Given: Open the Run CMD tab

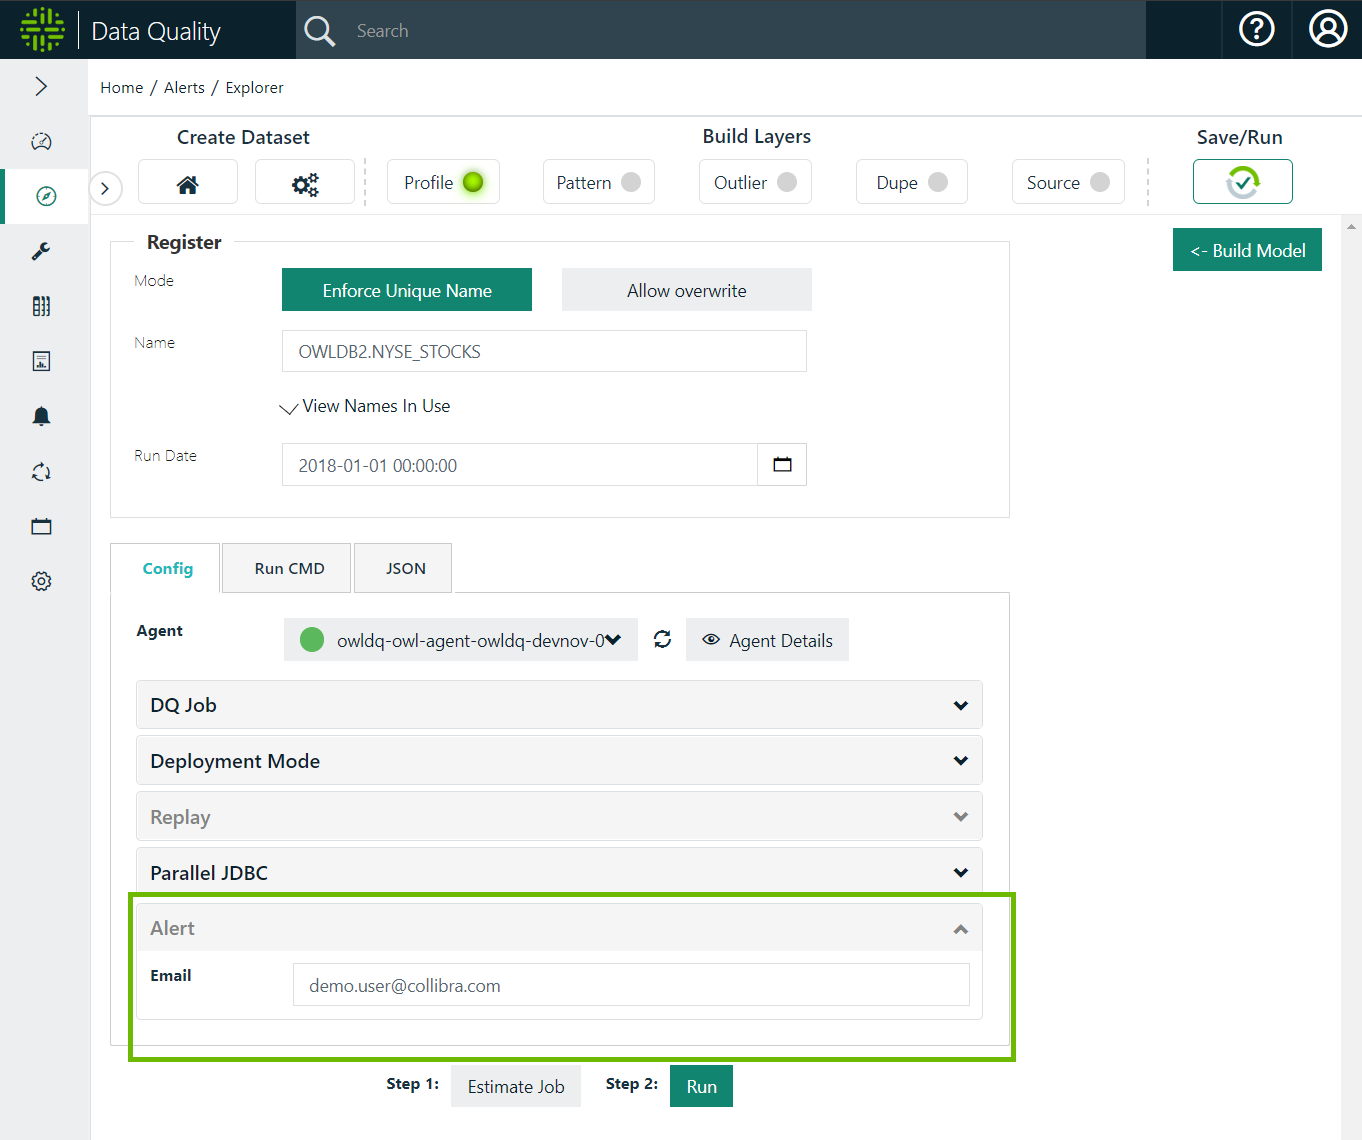Looking at the screenshot, I should 286,567.
